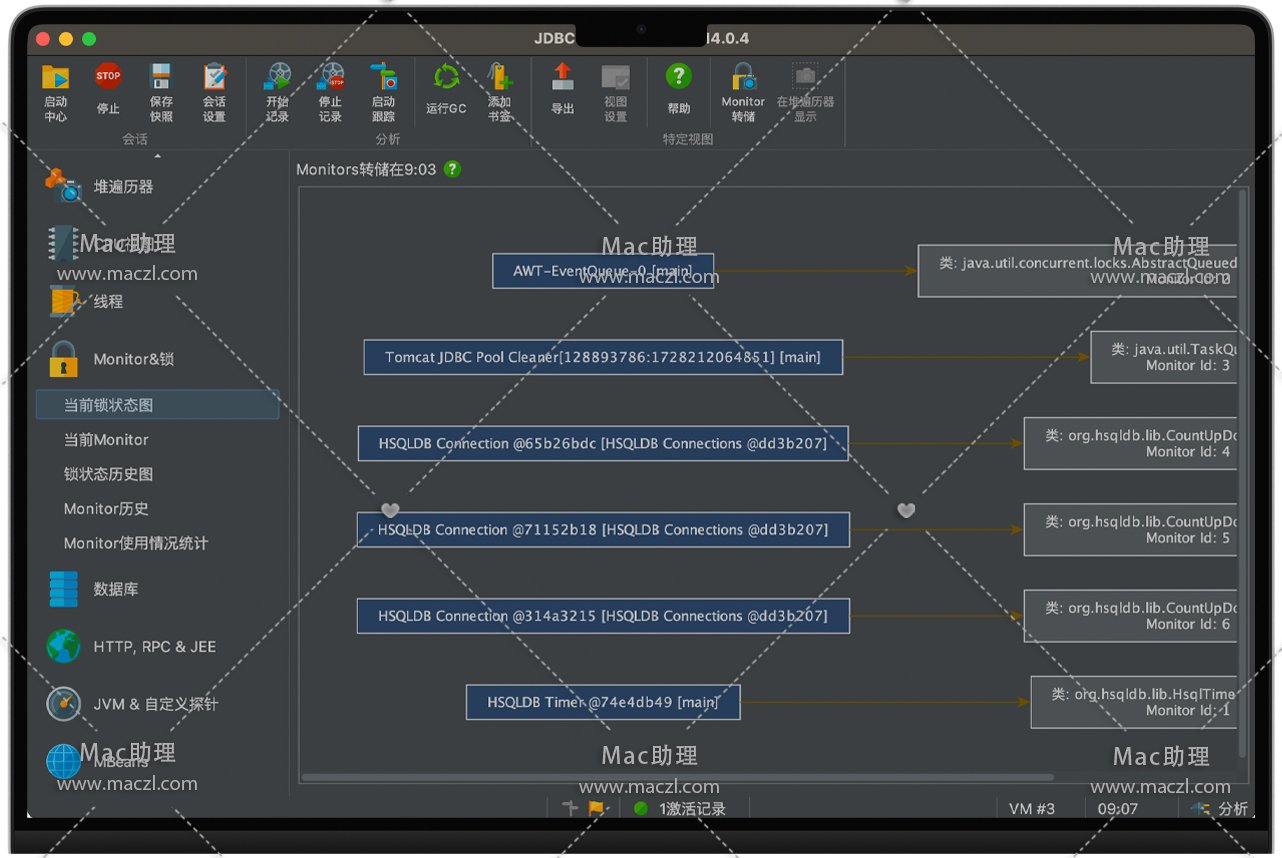Click the Save Snapshot icon
The width and height of the screenshot is (1282, 858).
click(161, 92)
